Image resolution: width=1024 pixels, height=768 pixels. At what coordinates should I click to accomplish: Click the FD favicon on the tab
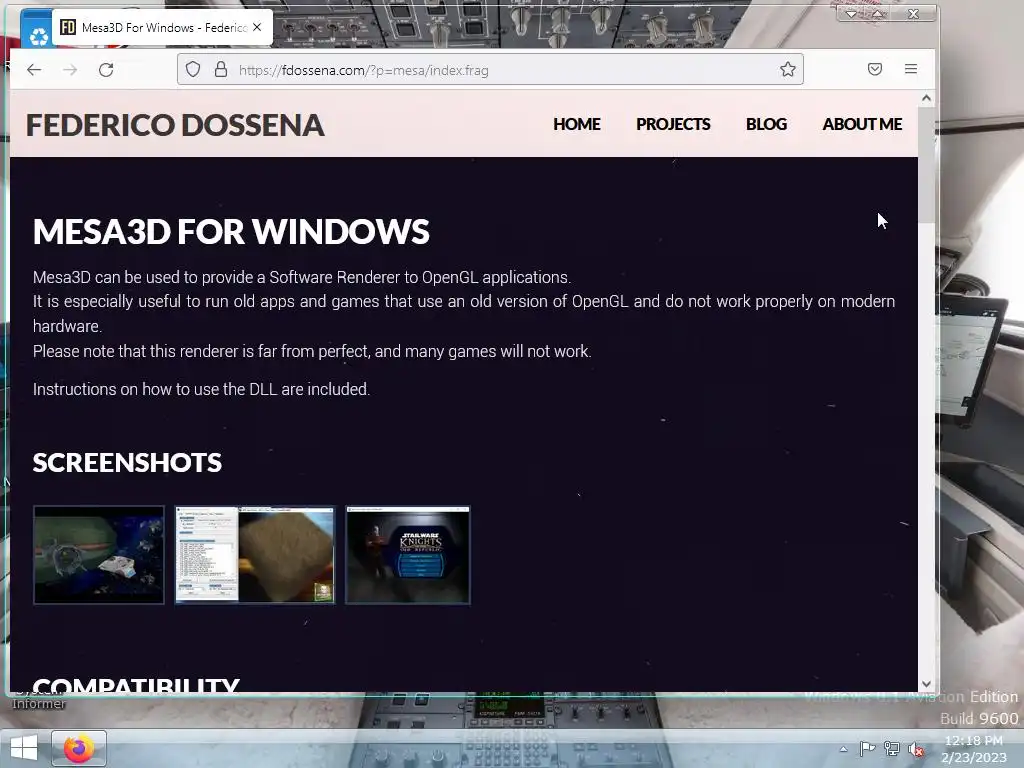[68, 27]
